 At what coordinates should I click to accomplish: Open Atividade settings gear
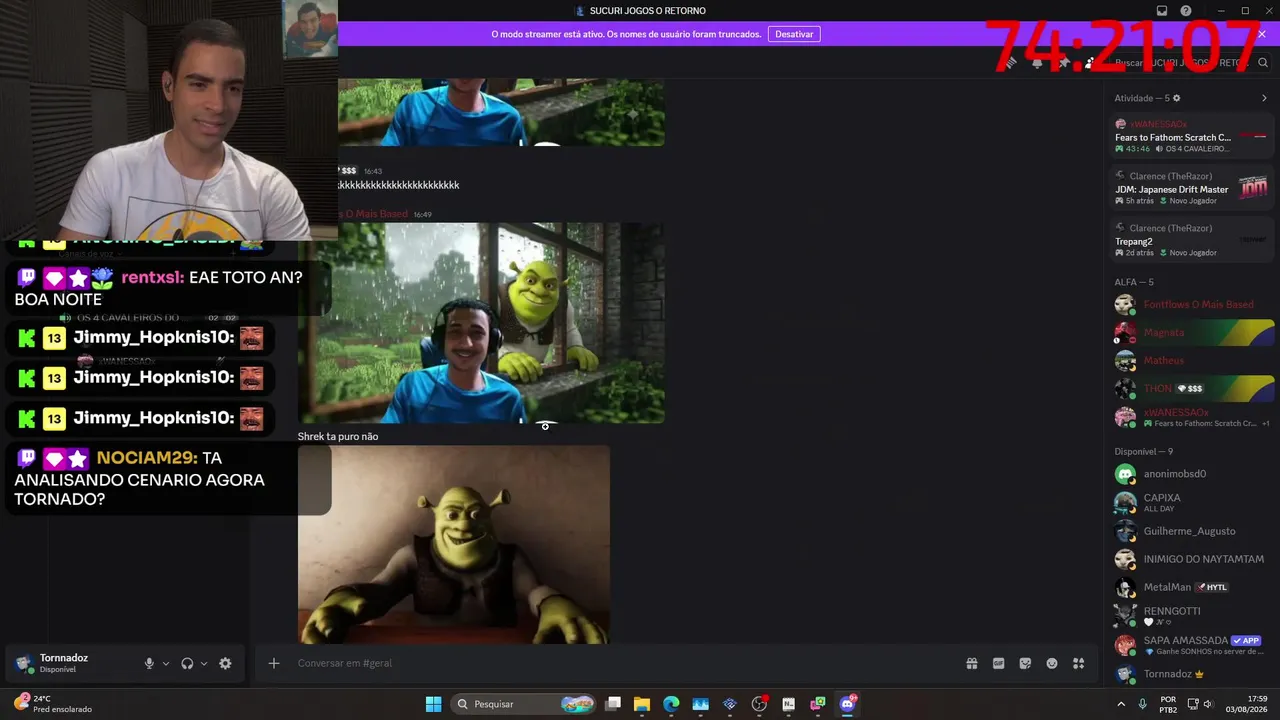point(1176,98)
